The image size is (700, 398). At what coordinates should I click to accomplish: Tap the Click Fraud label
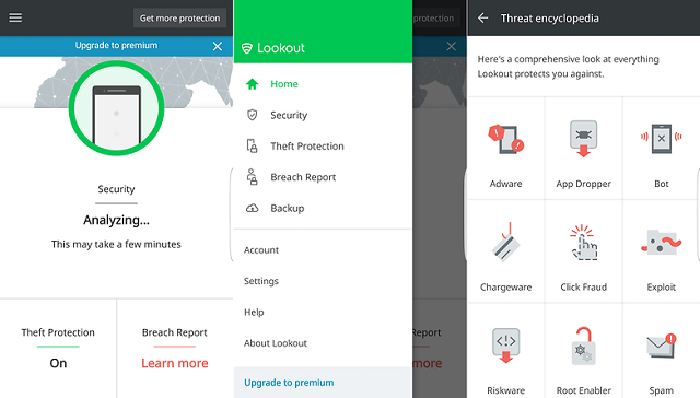tap(583, 287)
